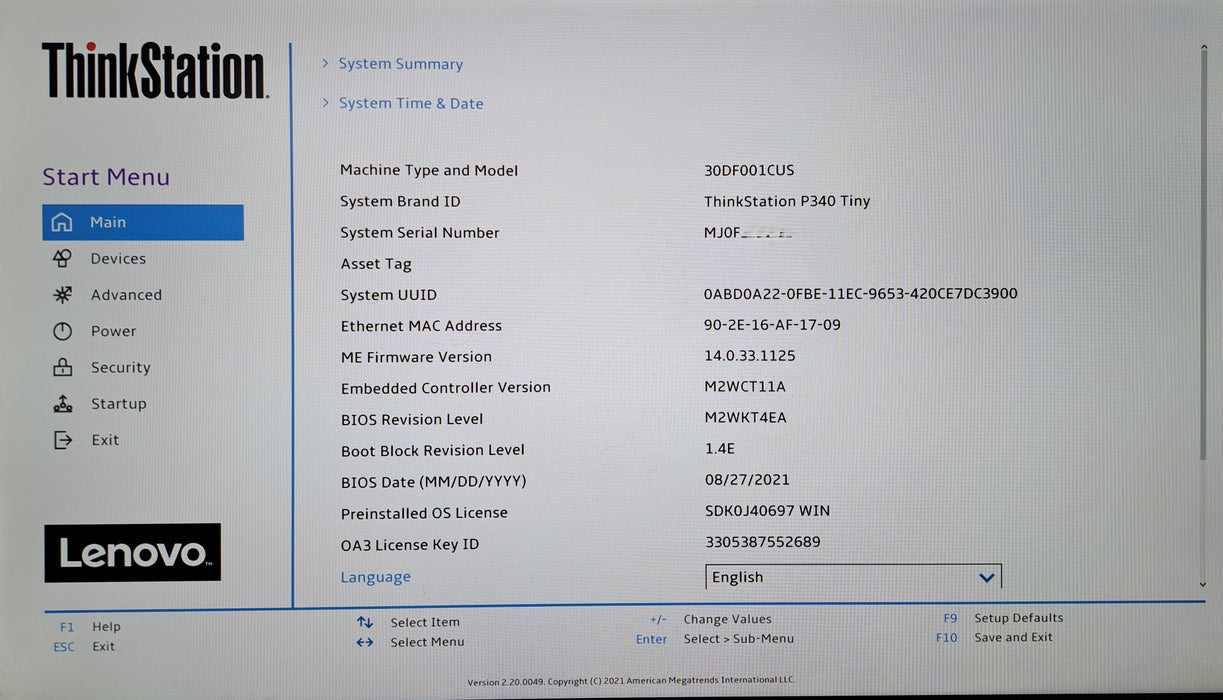This screenshot has height=700, width=1223.
Task: Click the MAC address 90-2E-16-AF-17-09
Action: point(772,325)
